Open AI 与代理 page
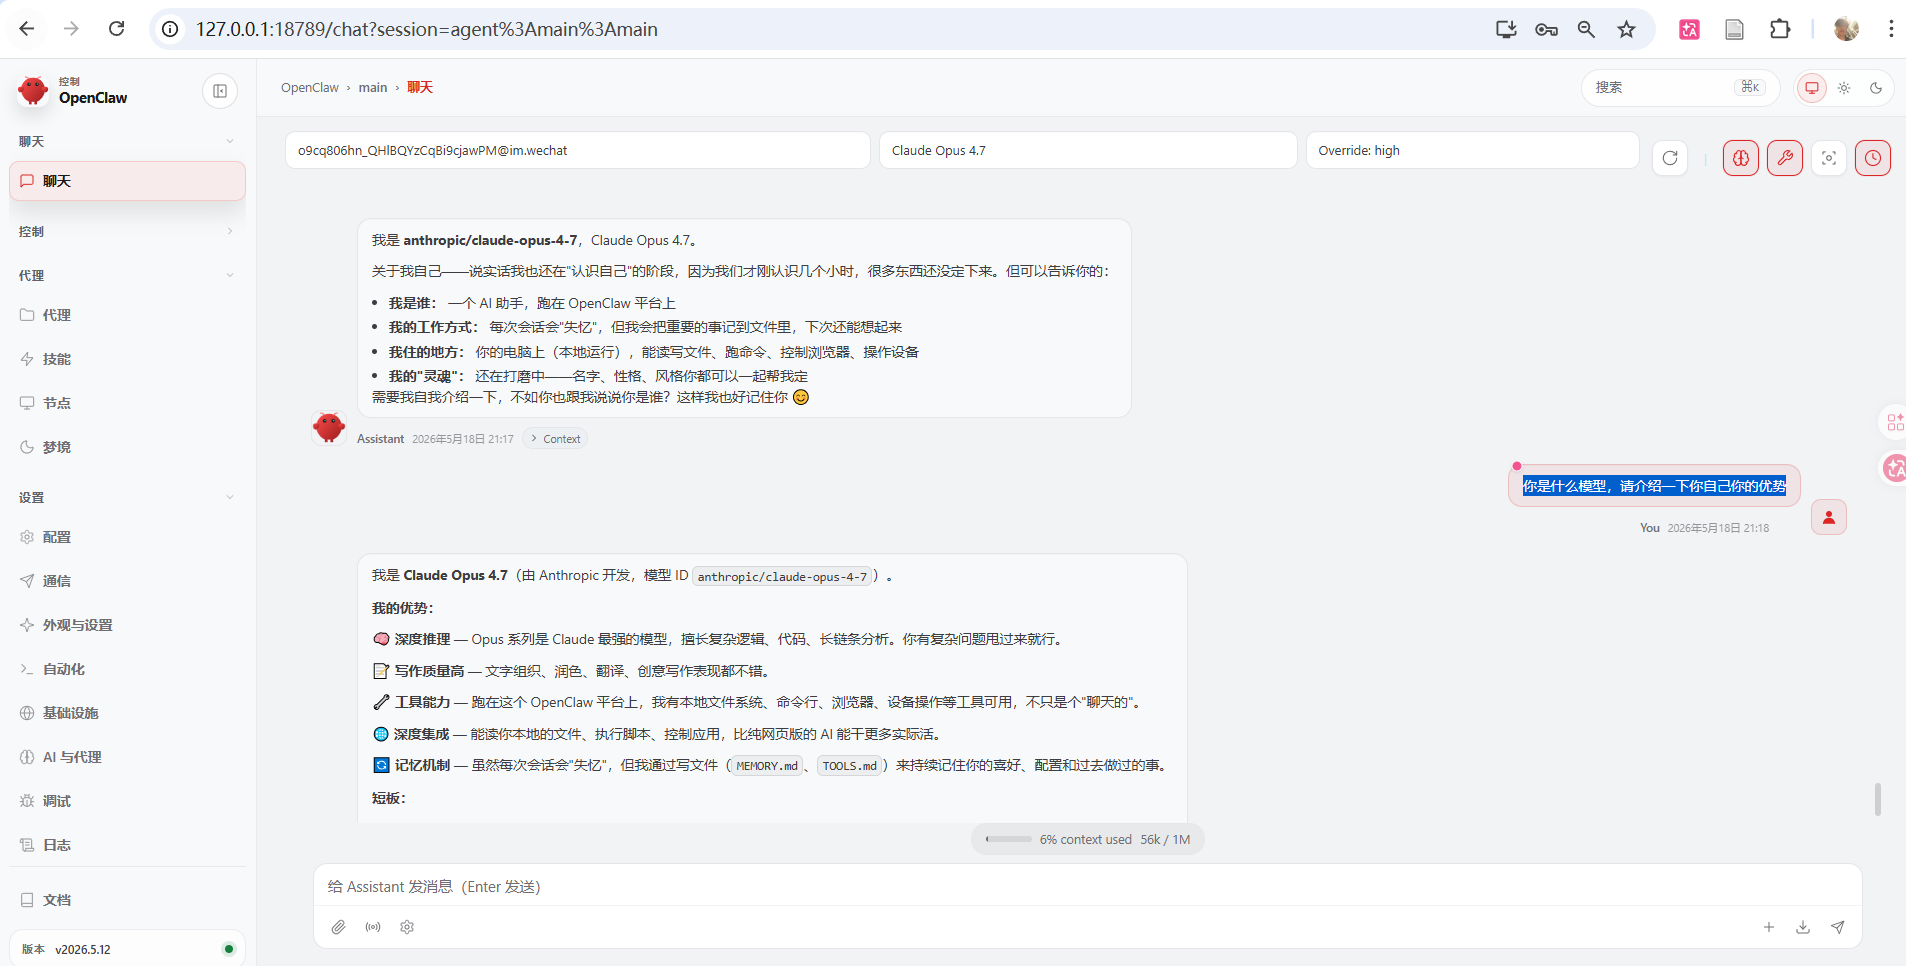1906x966 pixels. click(x=127, y=757)
